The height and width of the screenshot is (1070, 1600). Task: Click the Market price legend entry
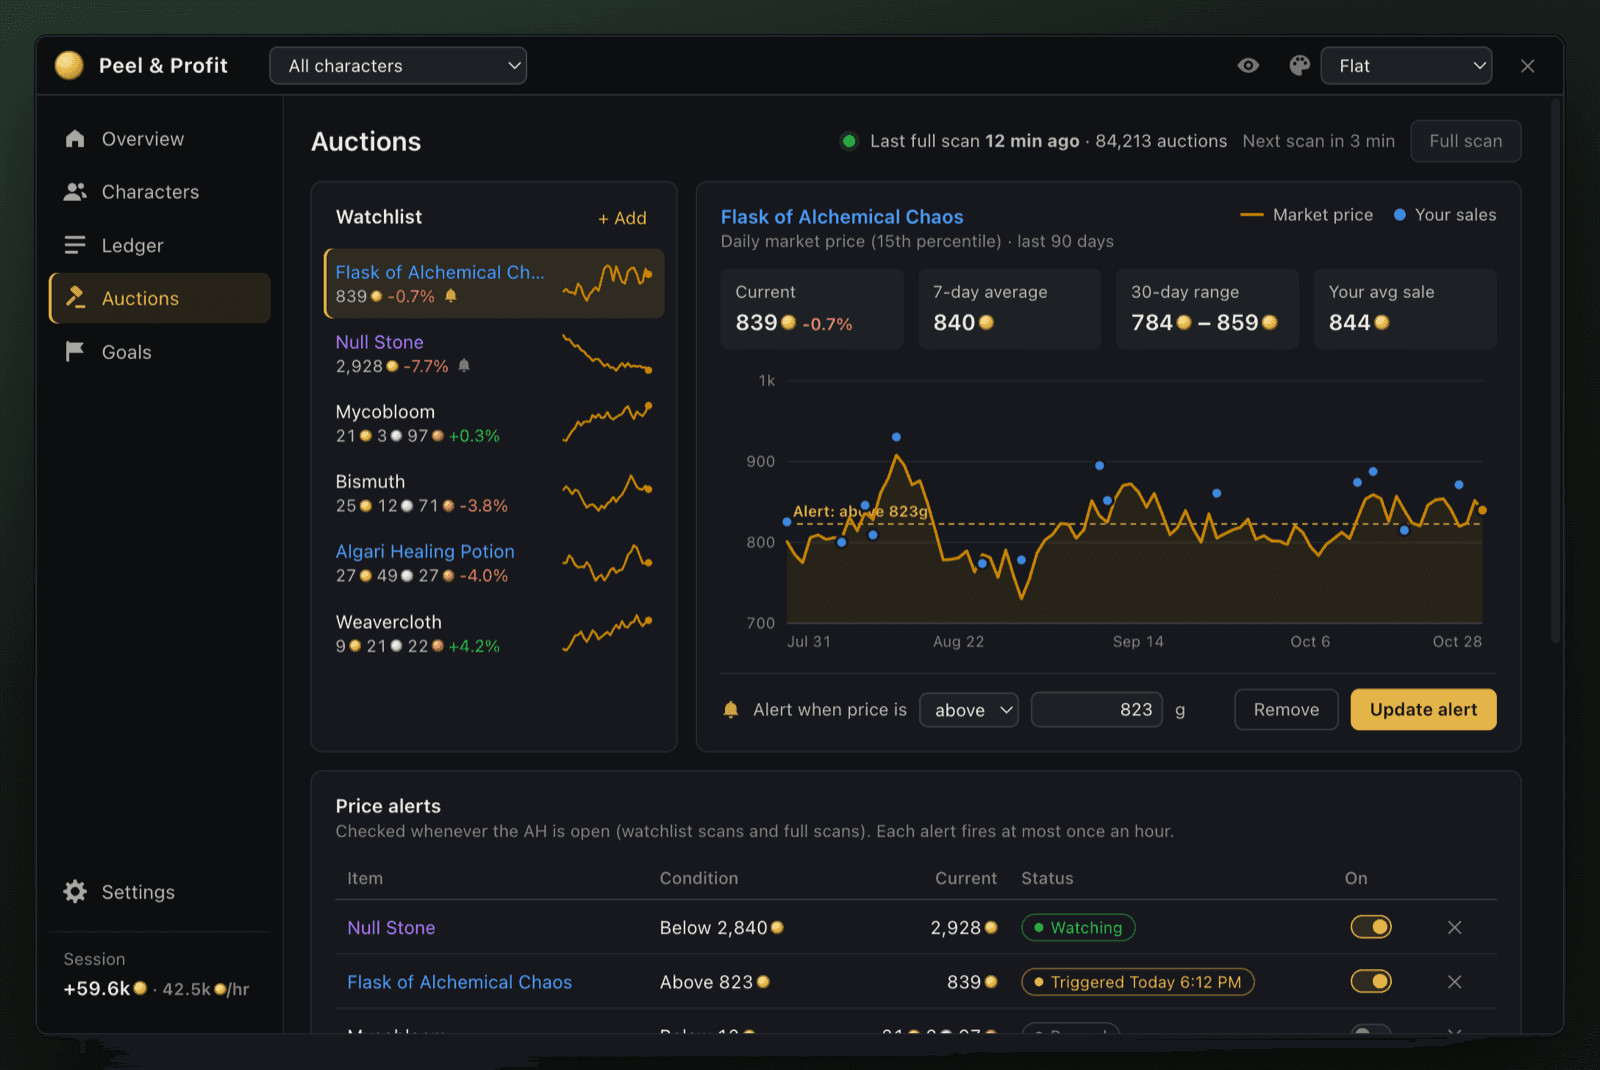[x=1306, y=215]
